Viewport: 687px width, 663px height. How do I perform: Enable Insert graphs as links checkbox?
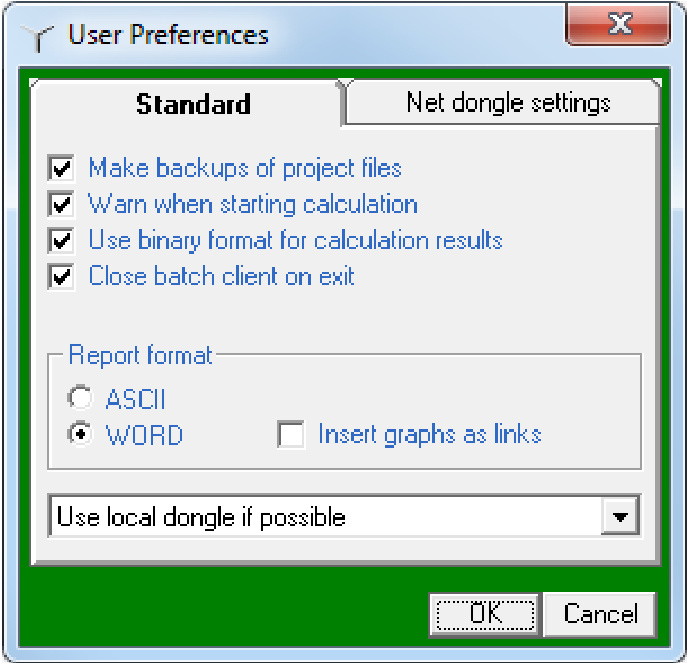tap(291, 435)
